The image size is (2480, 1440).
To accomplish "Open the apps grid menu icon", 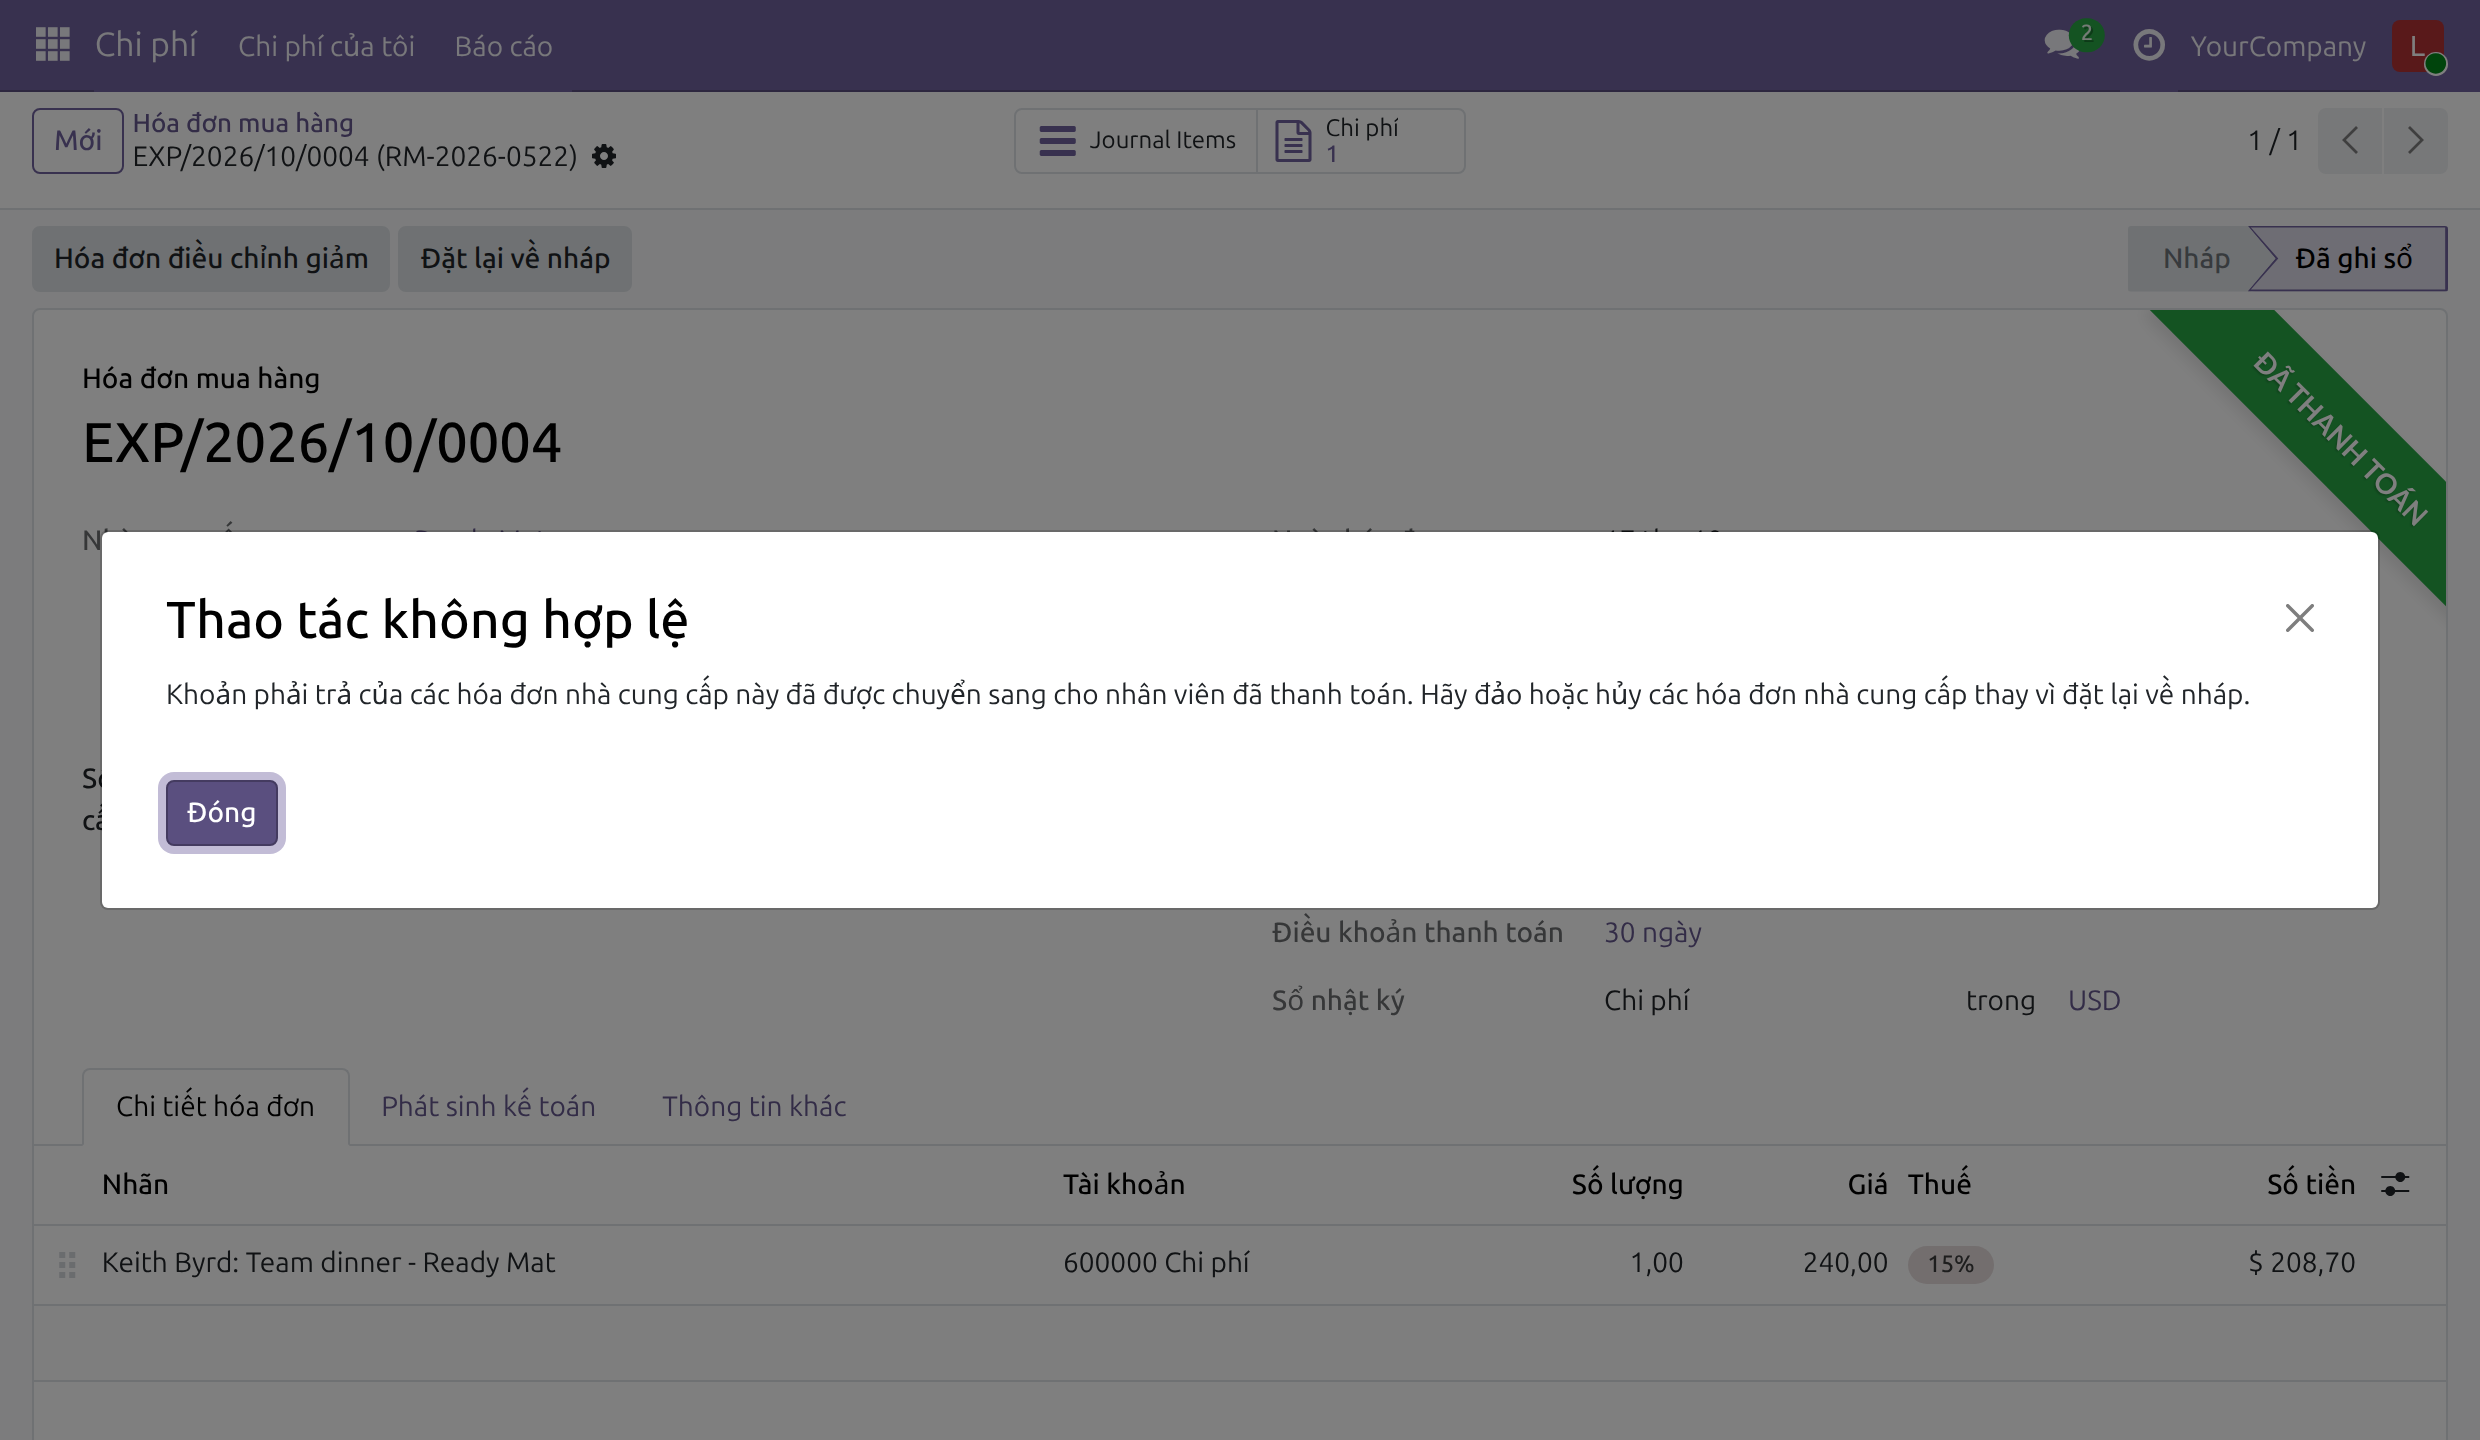I will point(52,45).
